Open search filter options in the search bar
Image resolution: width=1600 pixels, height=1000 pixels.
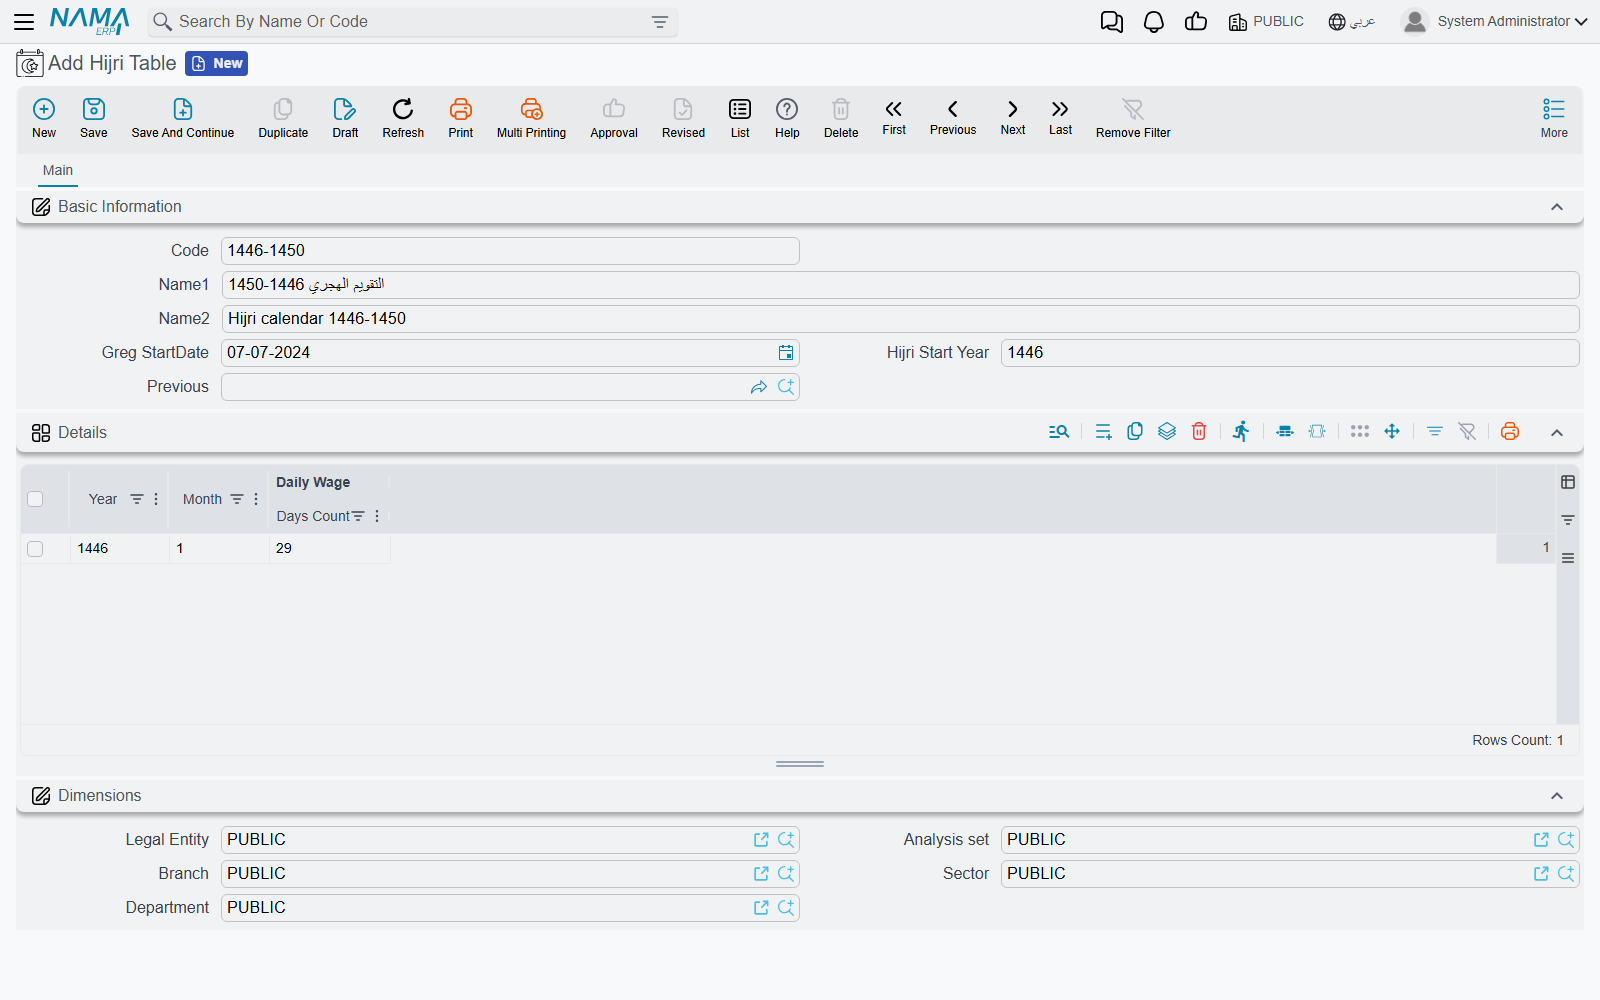[x=660, y=22]
